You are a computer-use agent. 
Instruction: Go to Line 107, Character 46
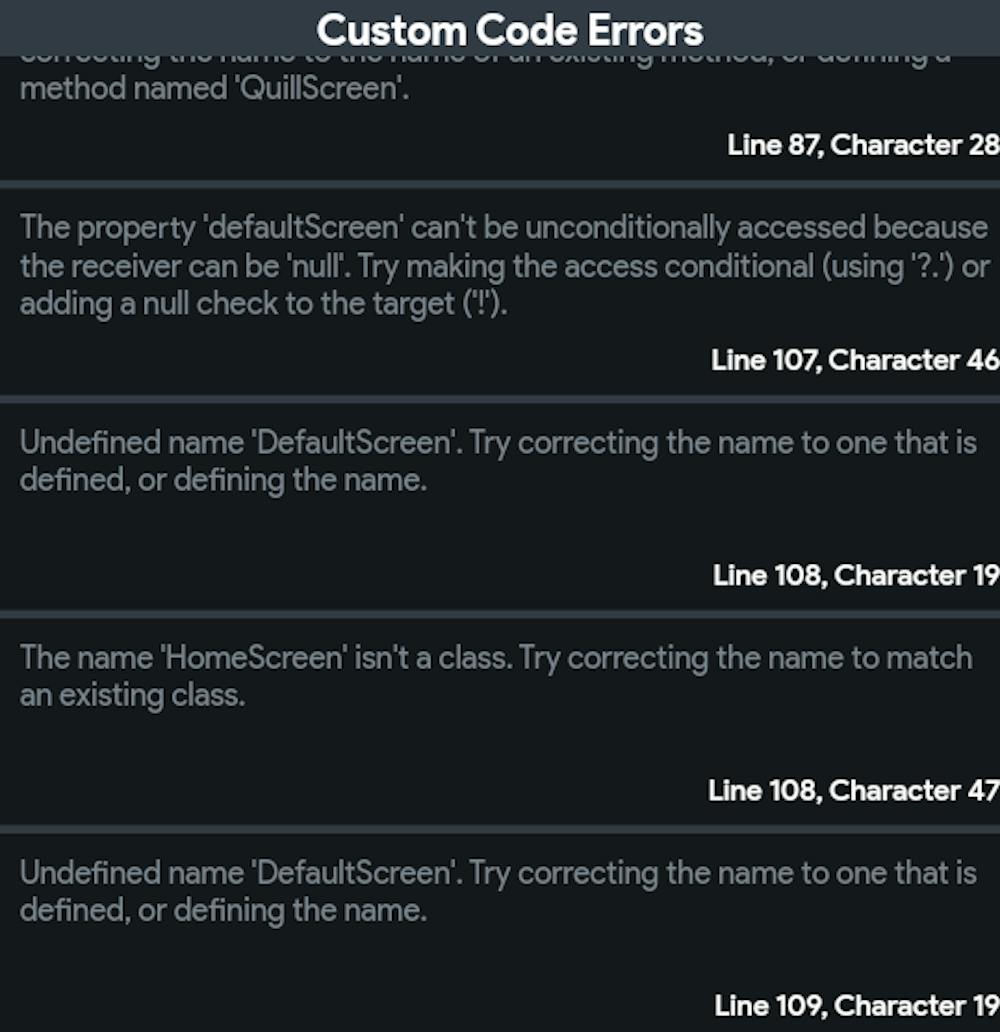tap(854, 360)
